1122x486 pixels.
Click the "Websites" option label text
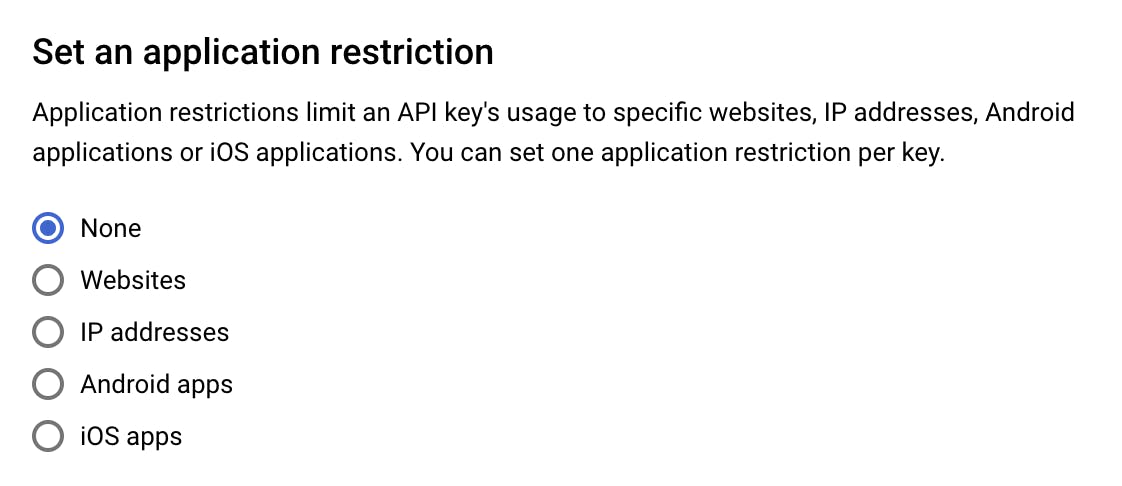tap(133, 280)
